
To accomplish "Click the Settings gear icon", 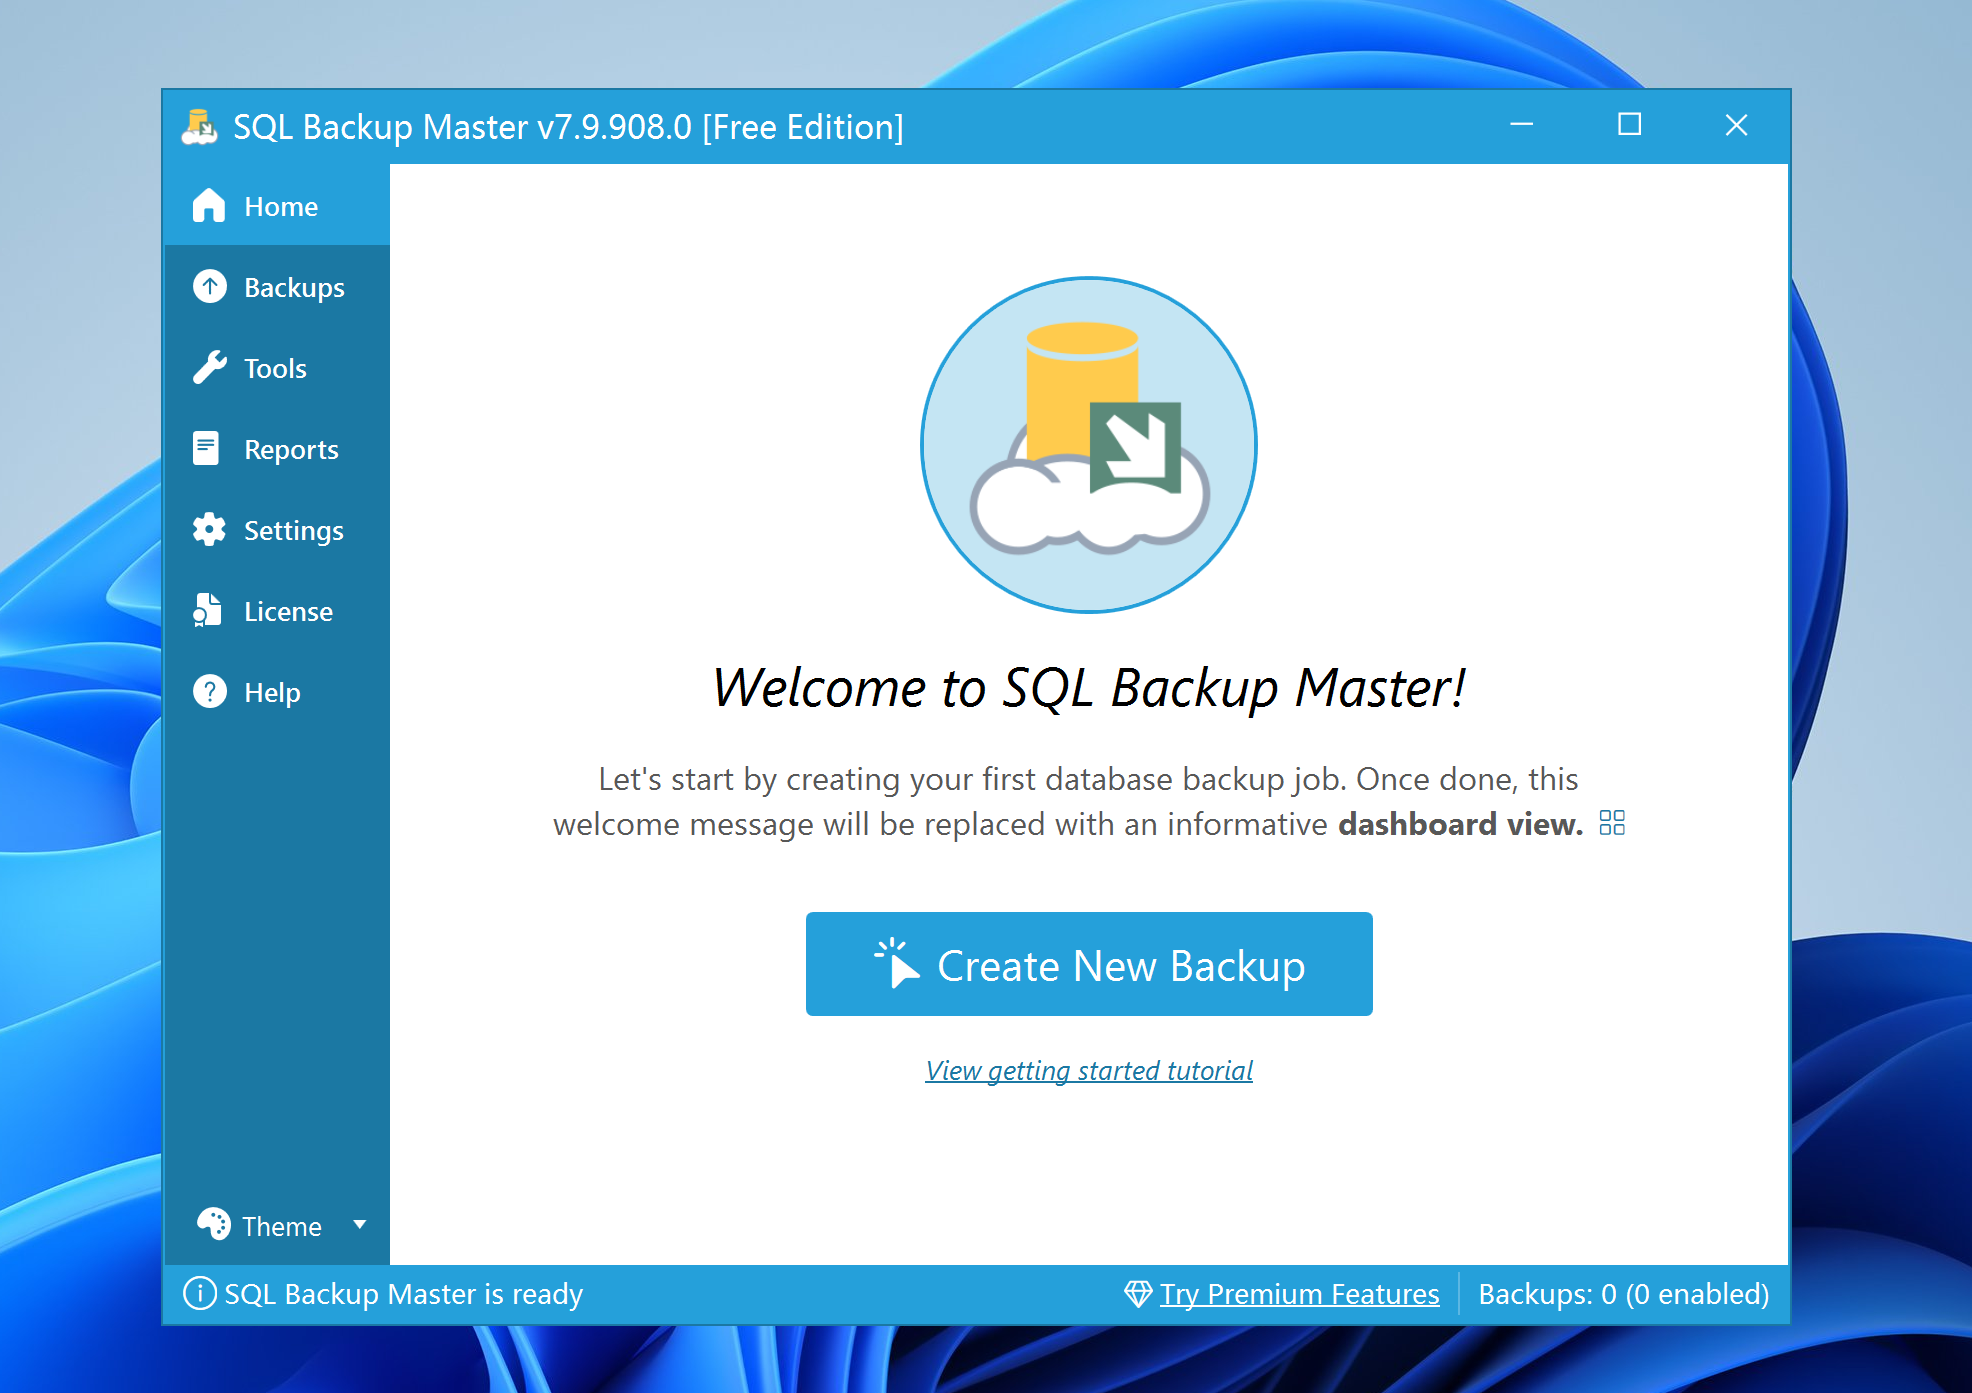I will [209, 529].
